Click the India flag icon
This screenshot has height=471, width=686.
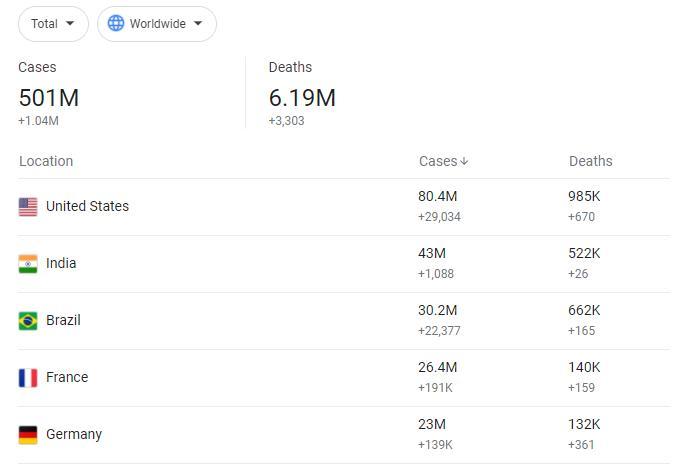[28, 264]
